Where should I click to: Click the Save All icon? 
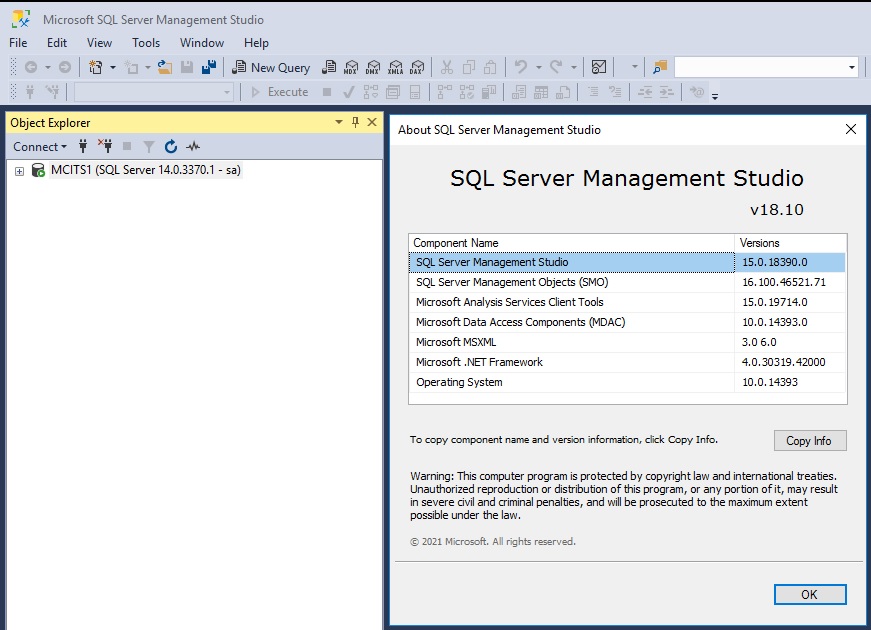pyautogui.click(x=209, y=67)
